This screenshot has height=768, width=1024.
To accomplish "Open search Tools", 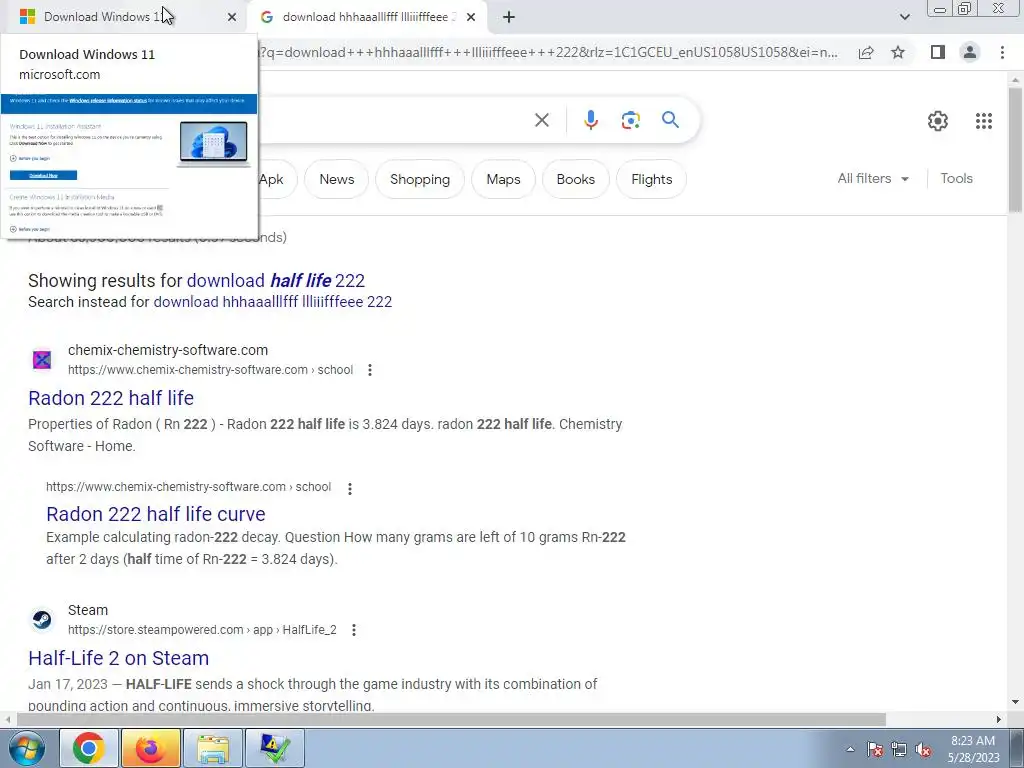I will pos(956,178).
